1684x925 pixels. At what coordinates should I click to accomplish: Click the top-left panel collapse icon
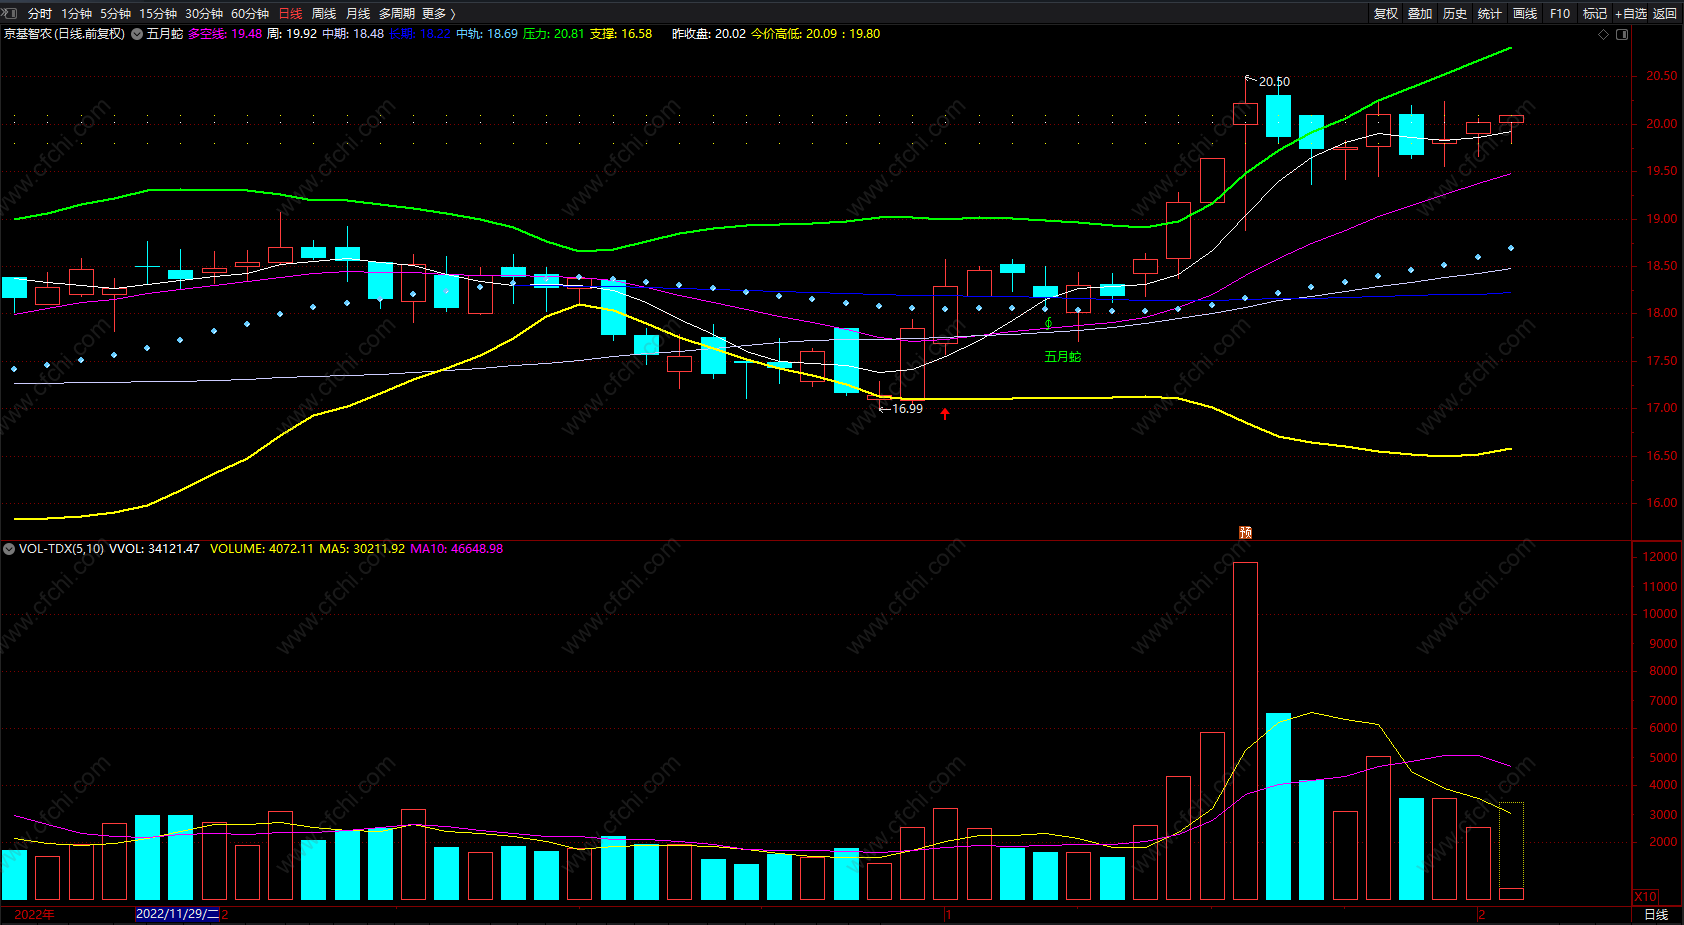pos(10,13)
